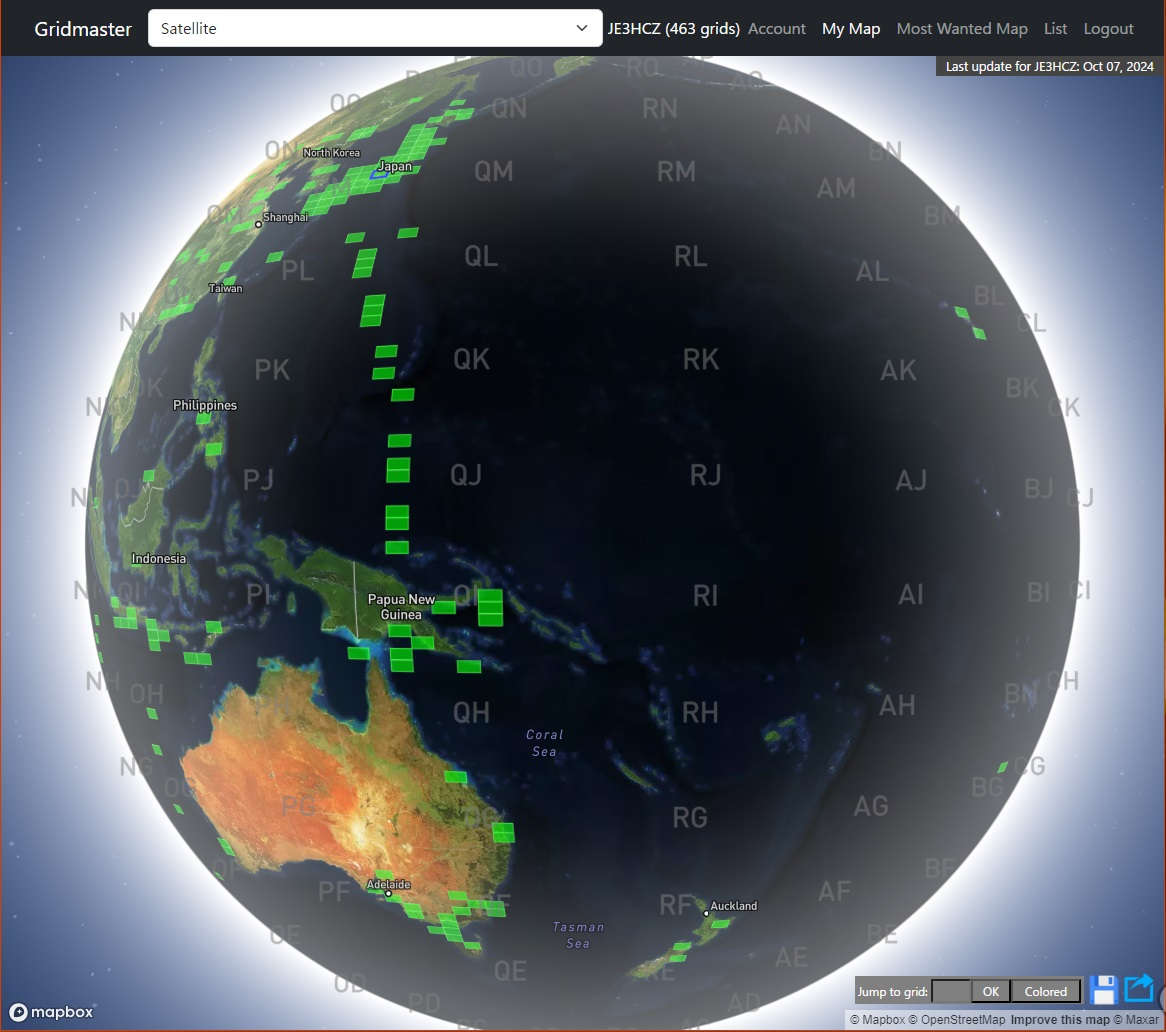Click the Jump to grid input field
Viewport: 1166px width, 1032px height.
click(x=950, y=991)
